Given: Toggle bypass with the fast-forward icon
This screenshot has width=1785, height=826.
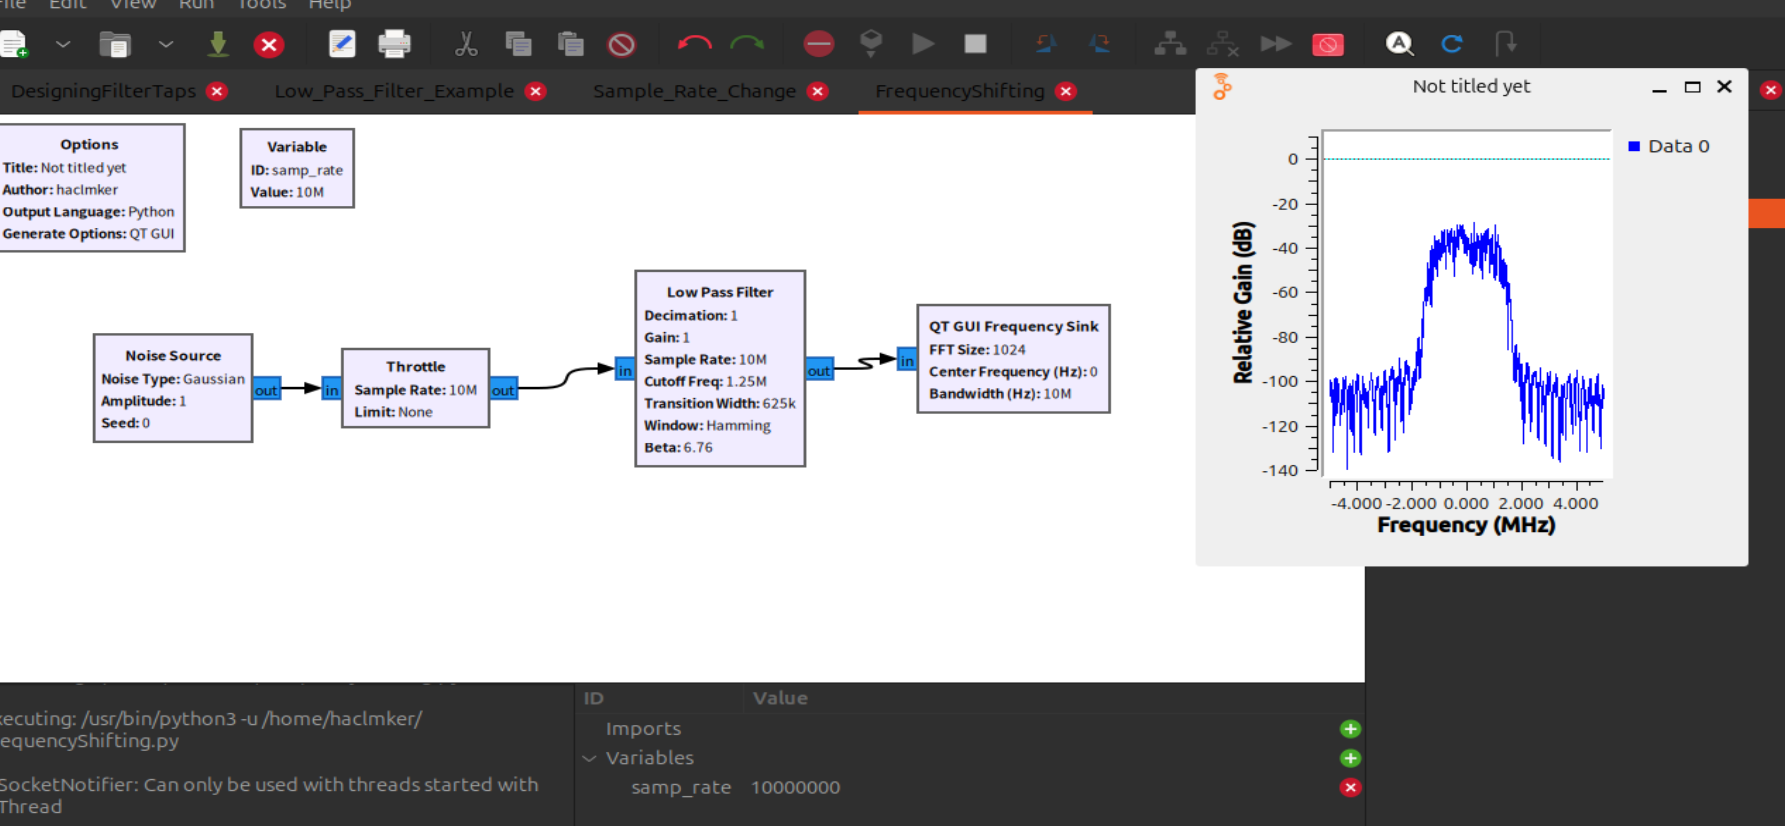Looking at the screenshot, I should 1275,44.
